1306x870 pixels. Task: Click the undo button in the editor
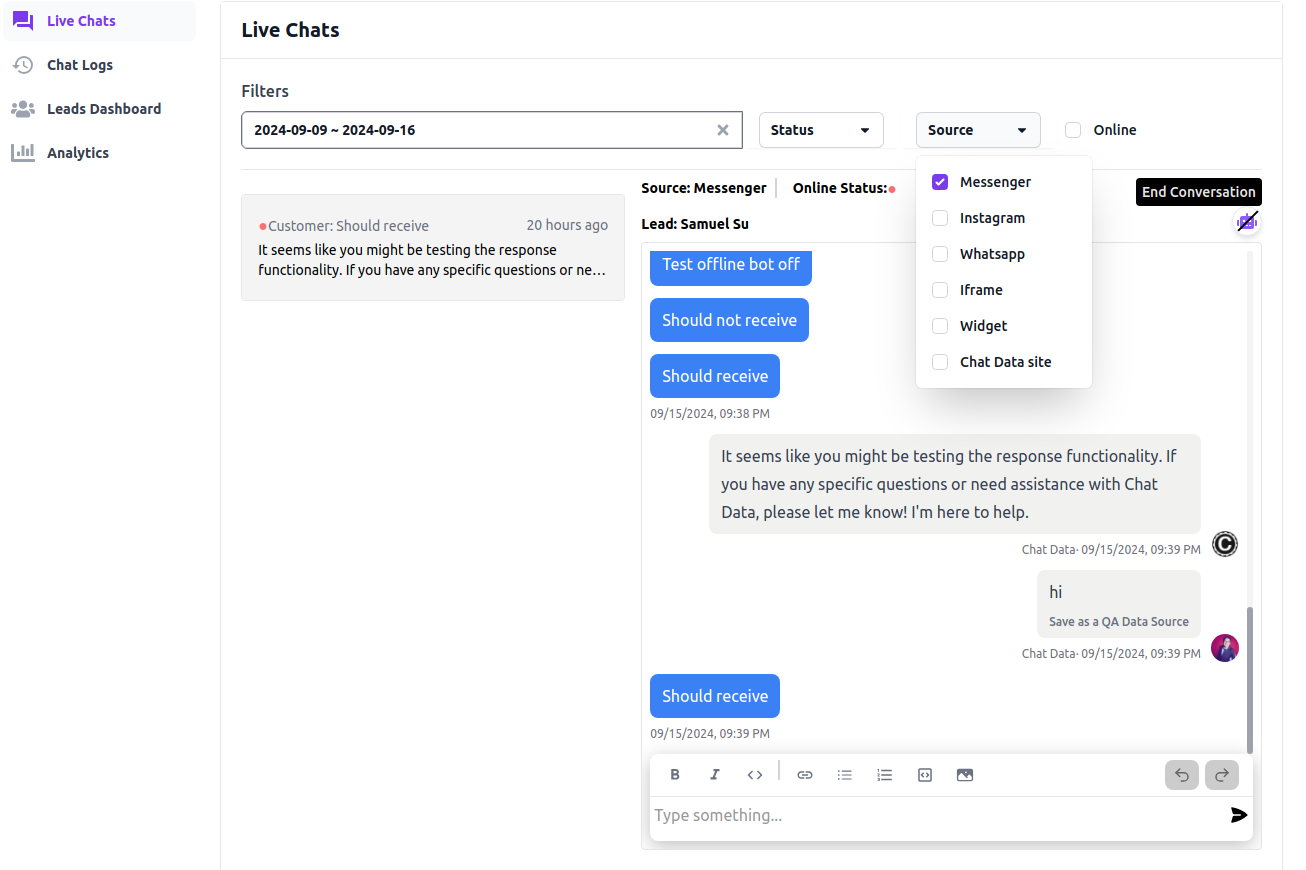coord(1182,775)
